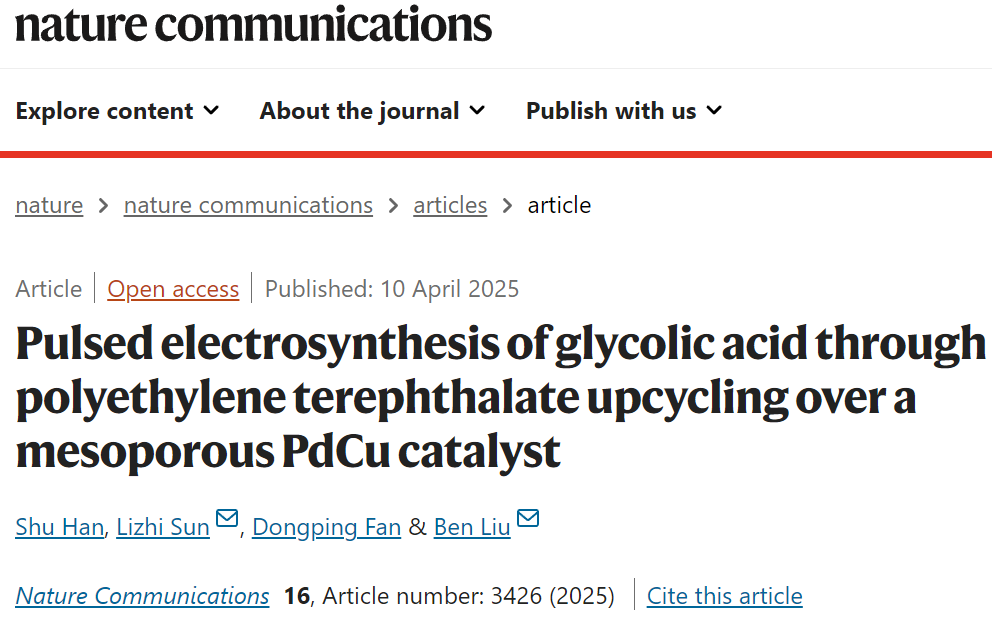Navigate to the articles breadcrumb
The height and width of the screenshot is (621, 992).
coord(450,205)
